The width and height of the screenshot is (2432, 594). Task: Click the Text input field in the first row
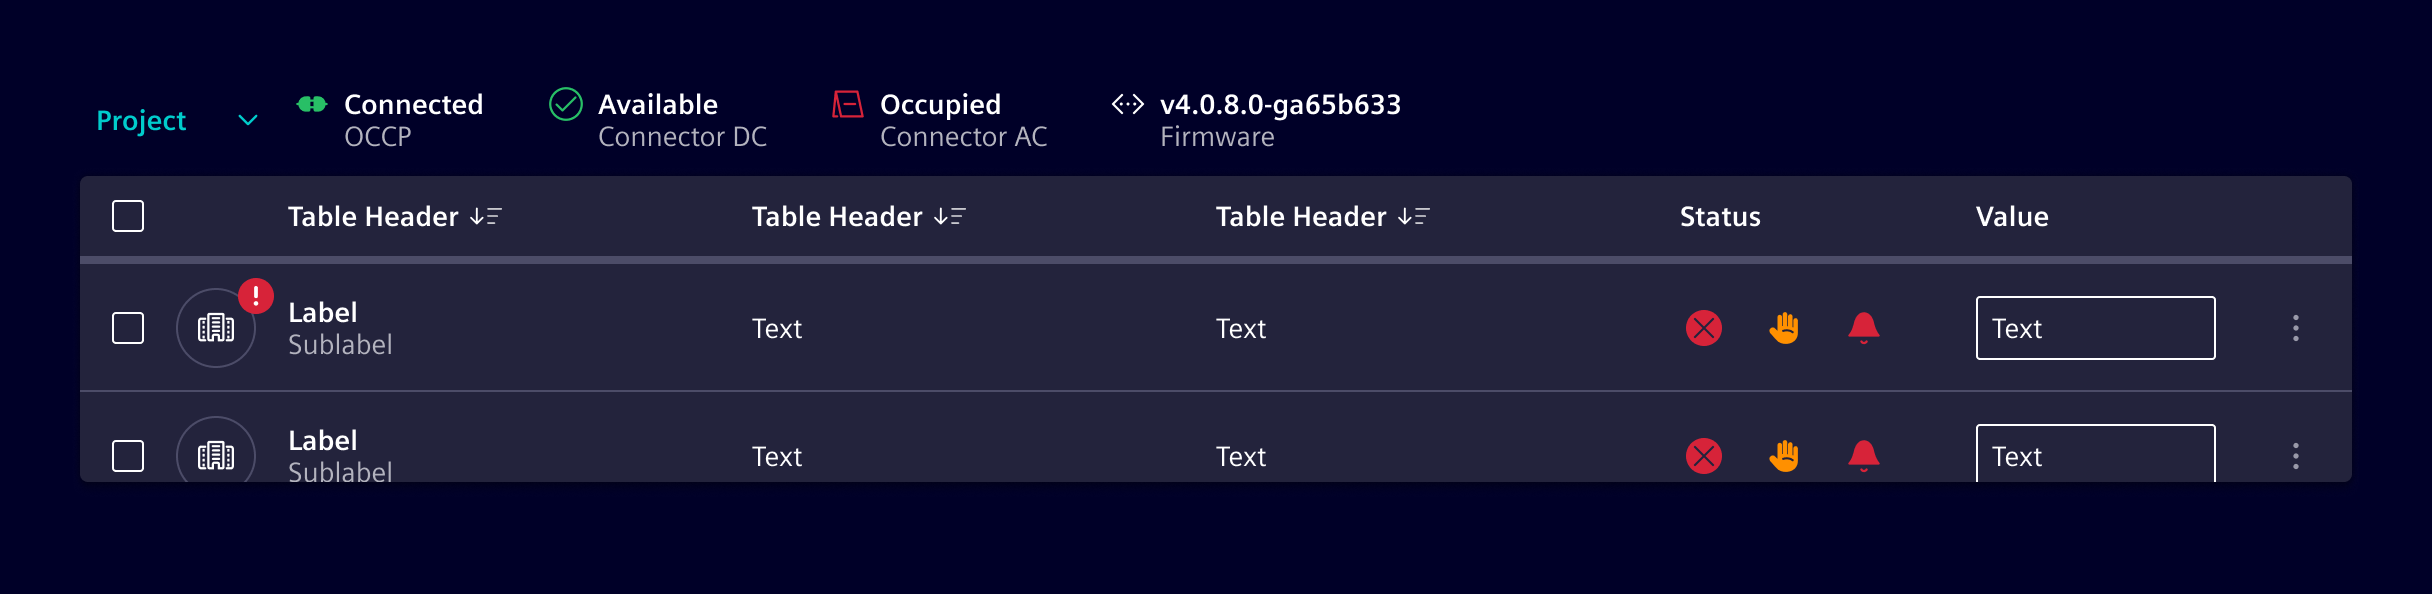[x=2096, y=328]
